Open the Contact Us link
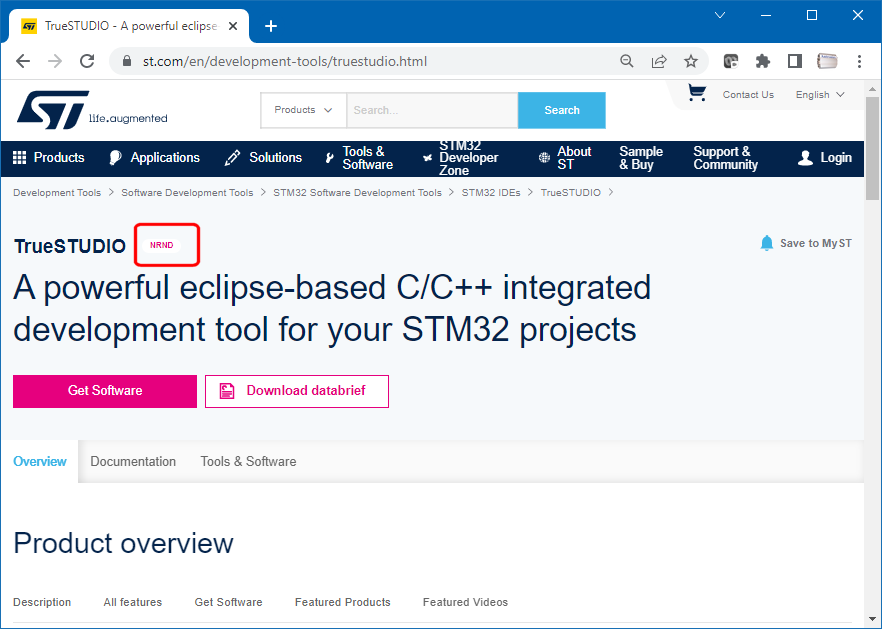This screenshot has width=882, height=629. pos(748,95)
